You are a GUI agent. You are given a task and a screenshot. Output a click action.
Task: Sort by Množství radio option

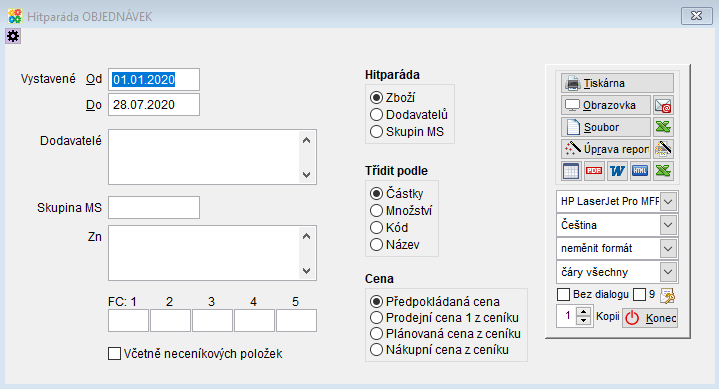pyautogui.click(x=401, y=211)
